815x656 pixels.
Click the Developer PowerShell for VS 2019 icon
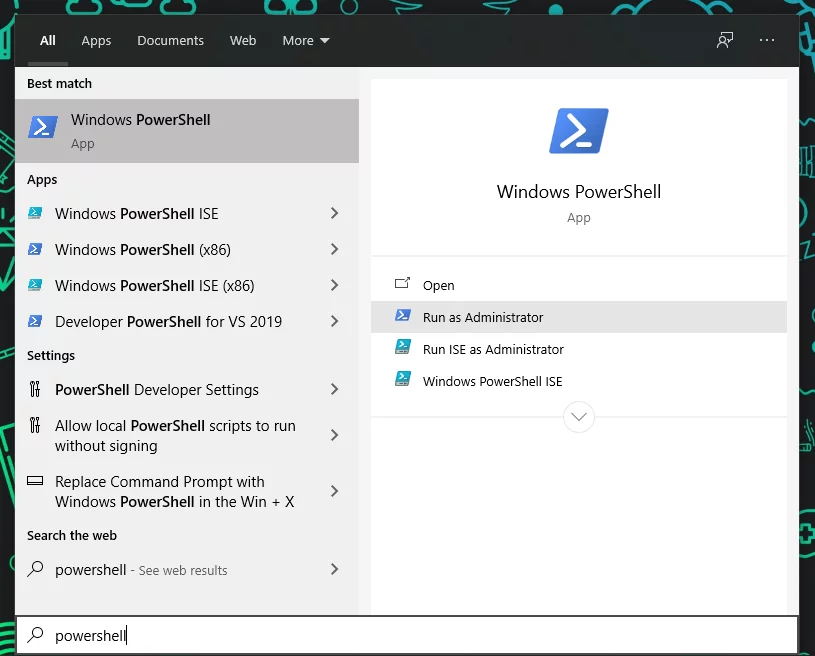pyautogui.click(x=35, y=321)
